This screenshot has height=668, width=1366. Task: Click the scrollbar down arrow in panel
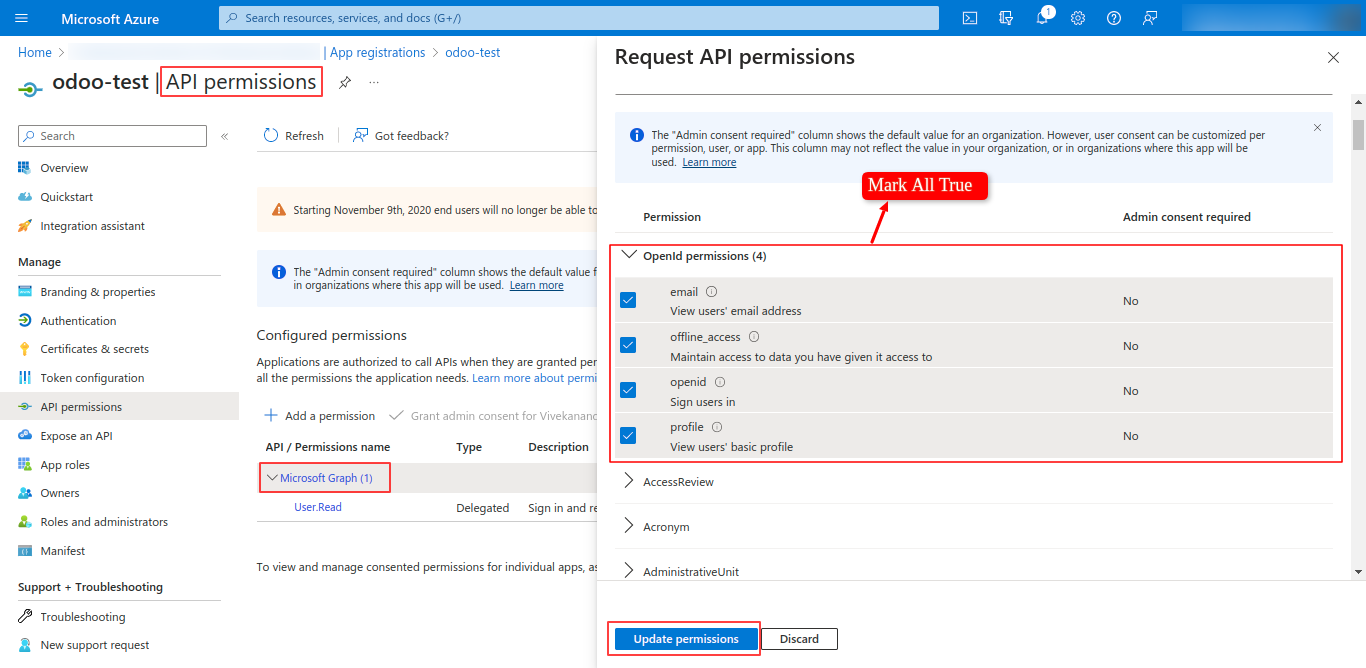click(x=1358, y=572)
